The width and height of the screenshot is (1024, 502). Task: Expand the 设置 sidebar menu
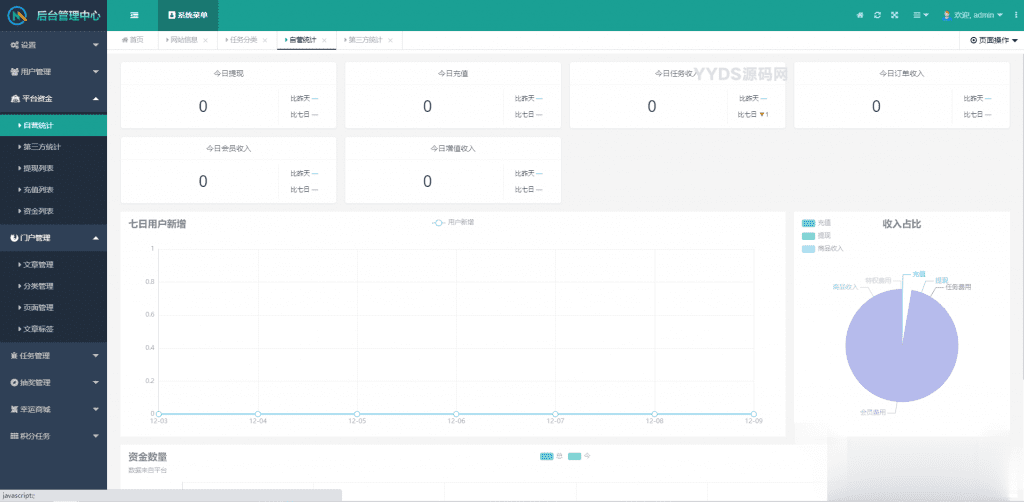coord(53,45)
